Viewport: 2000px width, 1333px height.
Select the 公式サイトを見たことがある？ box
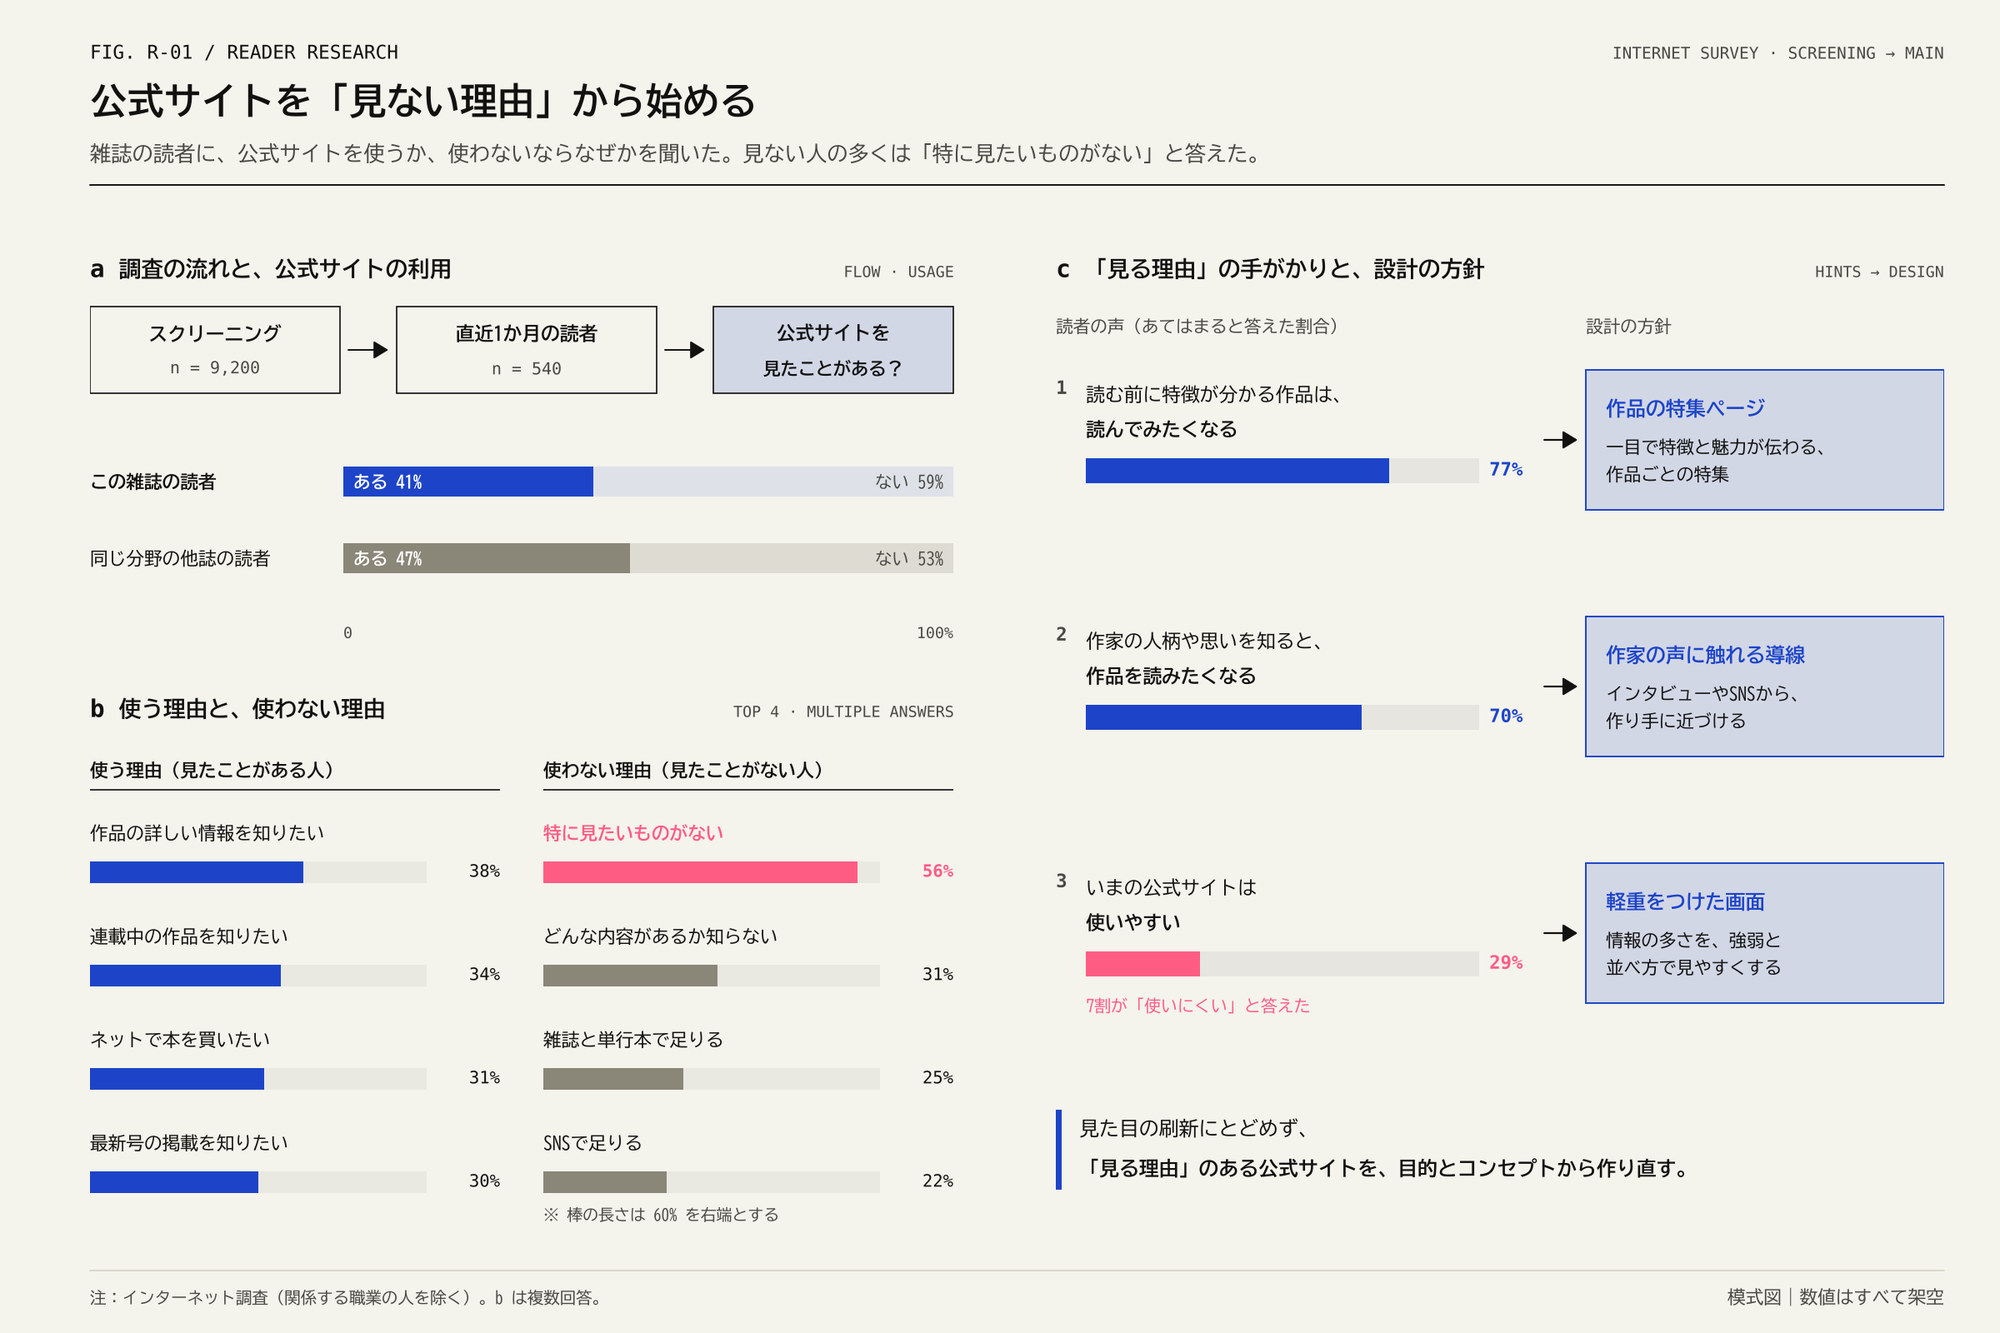(x=833, y=350)
